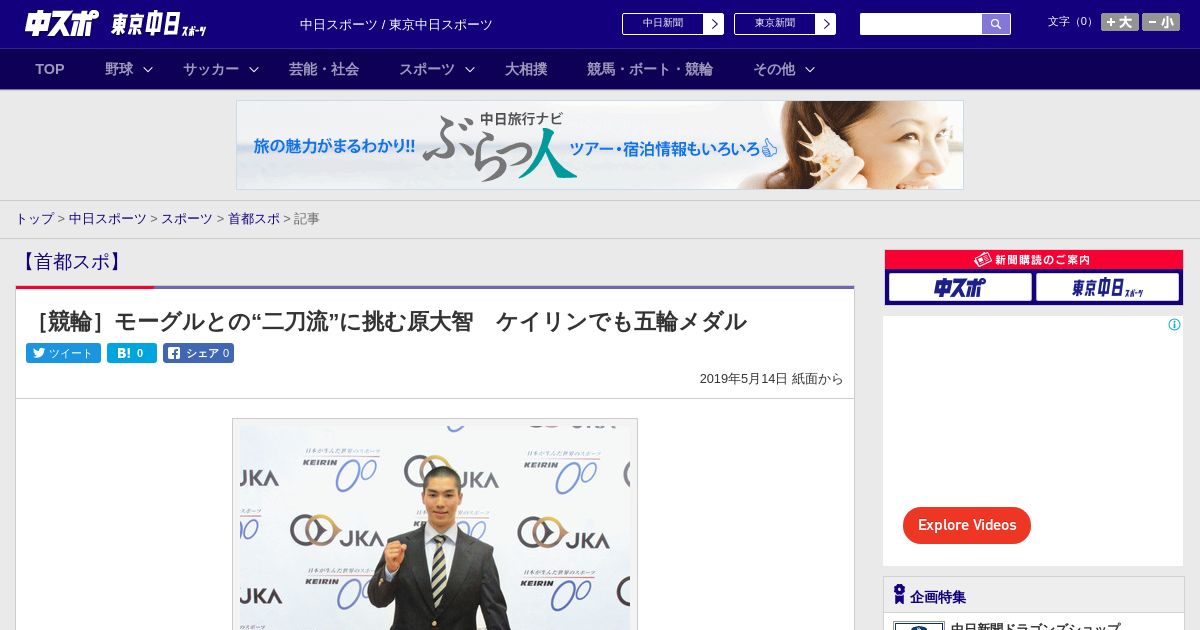This screenshot has width=1200, height=630.
Task: Click the article headline about 原大智
Action: point(388,321)
